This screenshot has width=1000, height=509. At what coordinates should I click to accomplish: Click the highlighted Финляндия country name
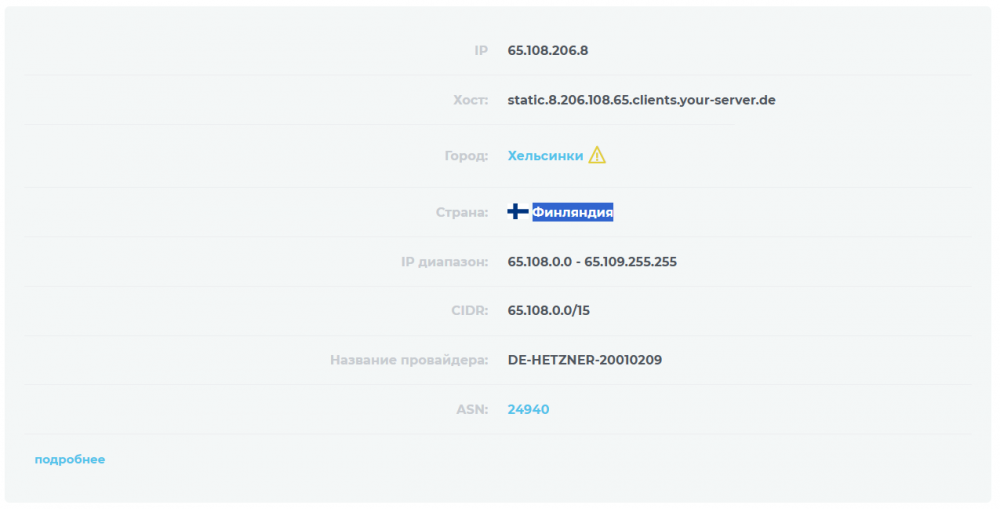[x=572, y=212]
